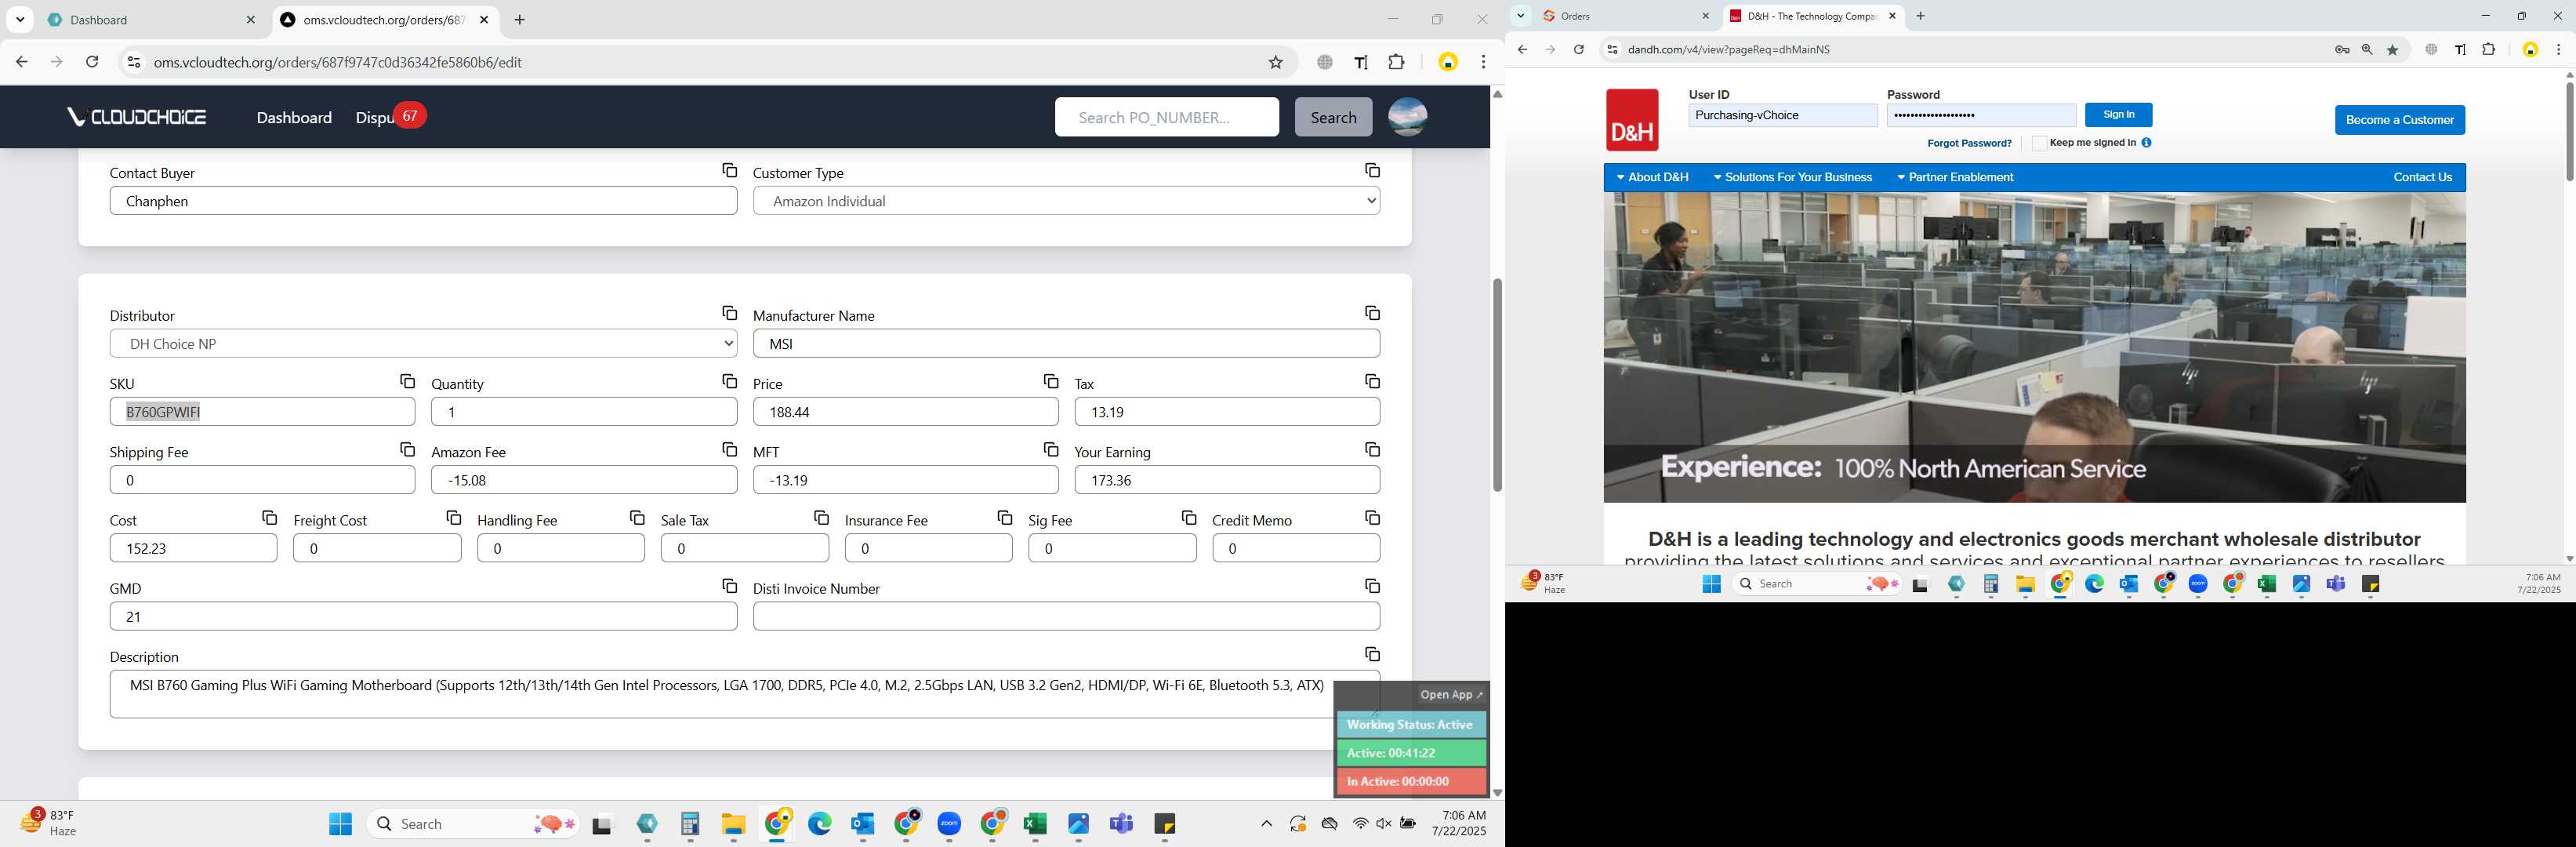Copy the Handling Fee value
2576x847 pixels.
tap(637, 518)
